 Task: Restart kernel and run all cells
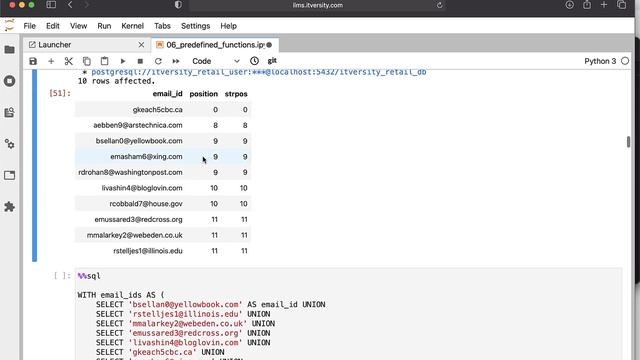pos(176,61)
